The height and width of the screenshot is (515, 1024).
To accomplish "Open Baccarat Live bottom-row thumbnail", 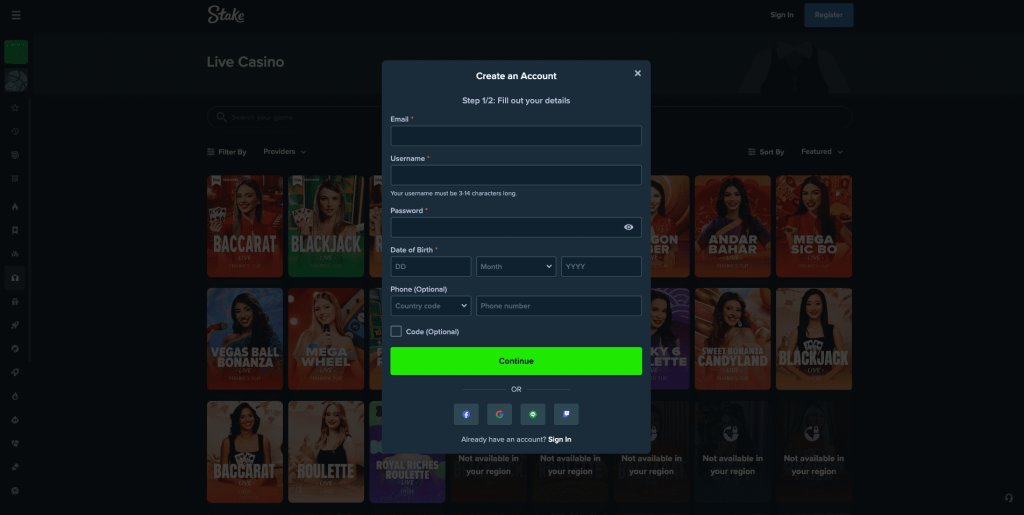I will click(x=245, y=452).
